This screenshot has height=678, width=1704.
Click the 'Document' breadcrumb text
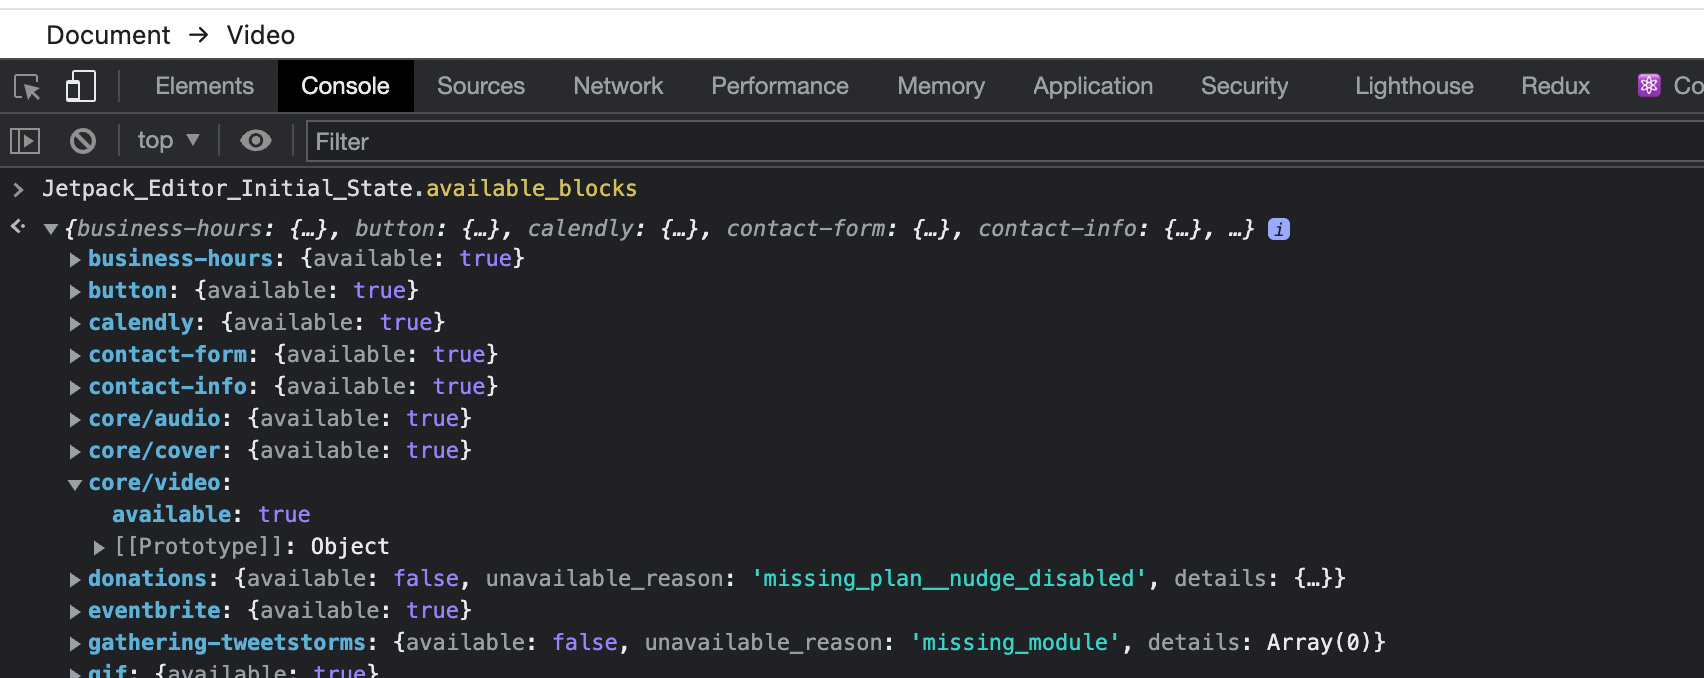pos(108,35)
